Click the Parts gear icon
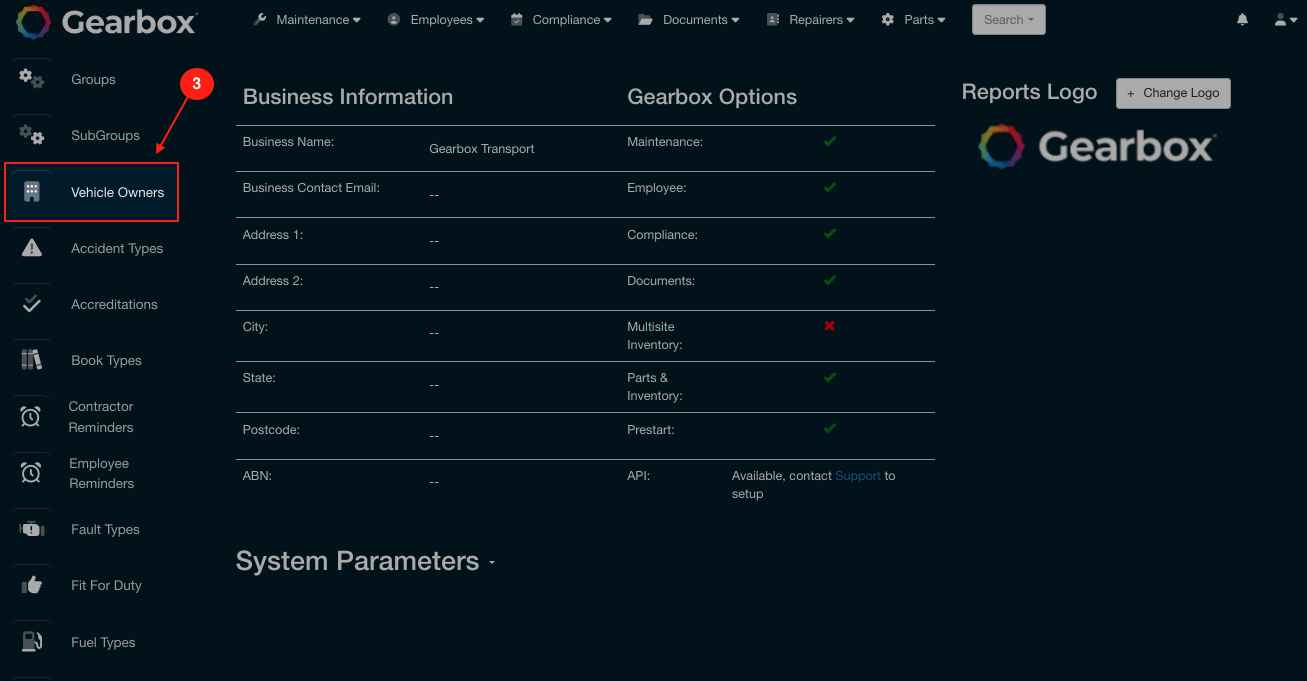 point(888,20)
